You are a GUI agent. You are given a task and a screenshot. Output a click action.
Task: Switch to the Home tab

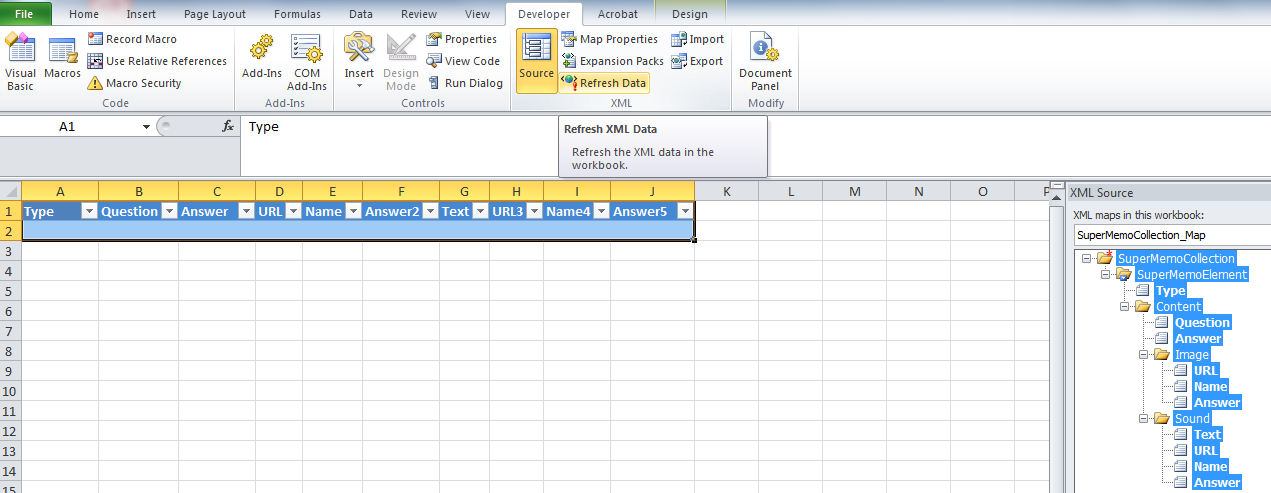click(84, 14)
